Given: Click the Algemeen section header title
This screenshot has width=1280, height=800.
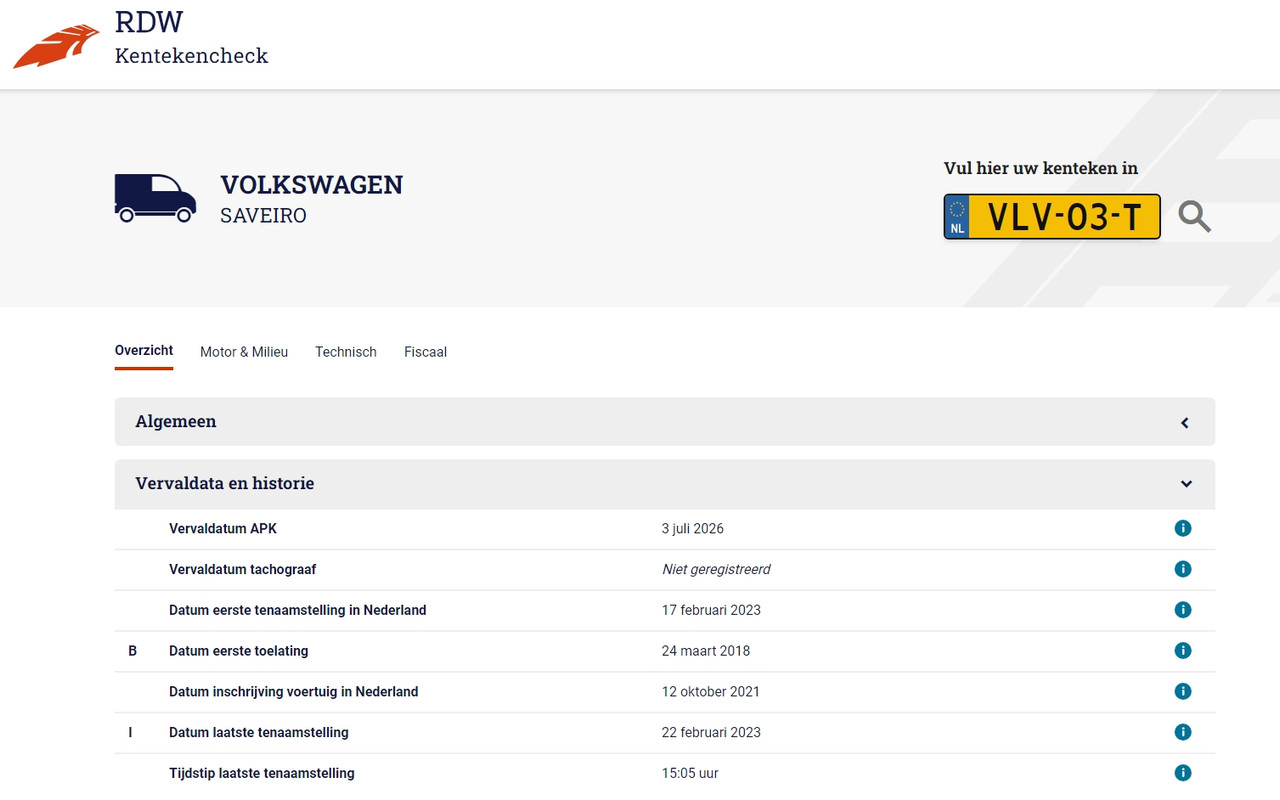Looking at the screenshot, I should click(176, 422).
